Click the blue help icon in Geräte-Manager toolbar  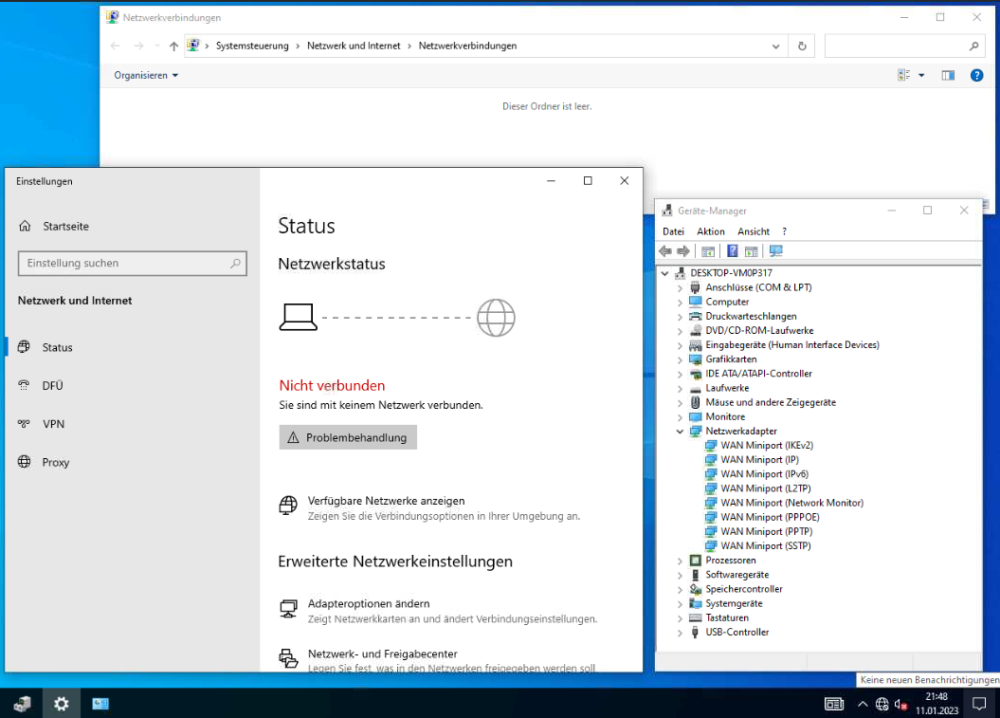732,251
